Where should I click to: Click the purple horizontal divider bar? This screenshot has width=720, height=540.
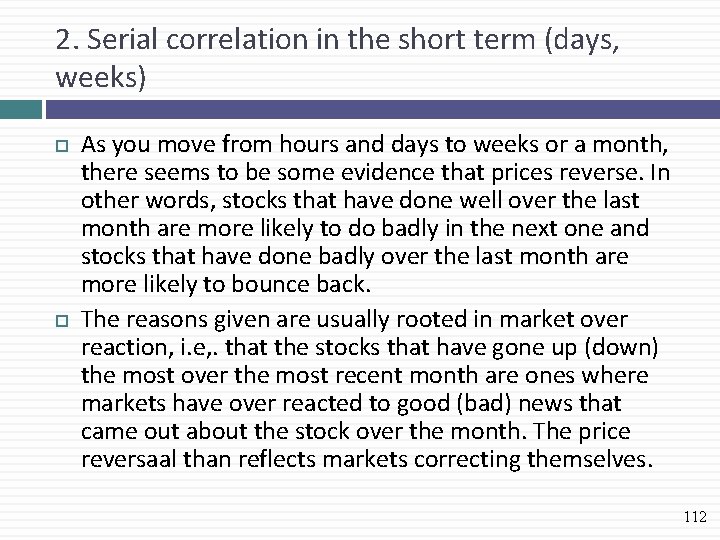[382, 109]
